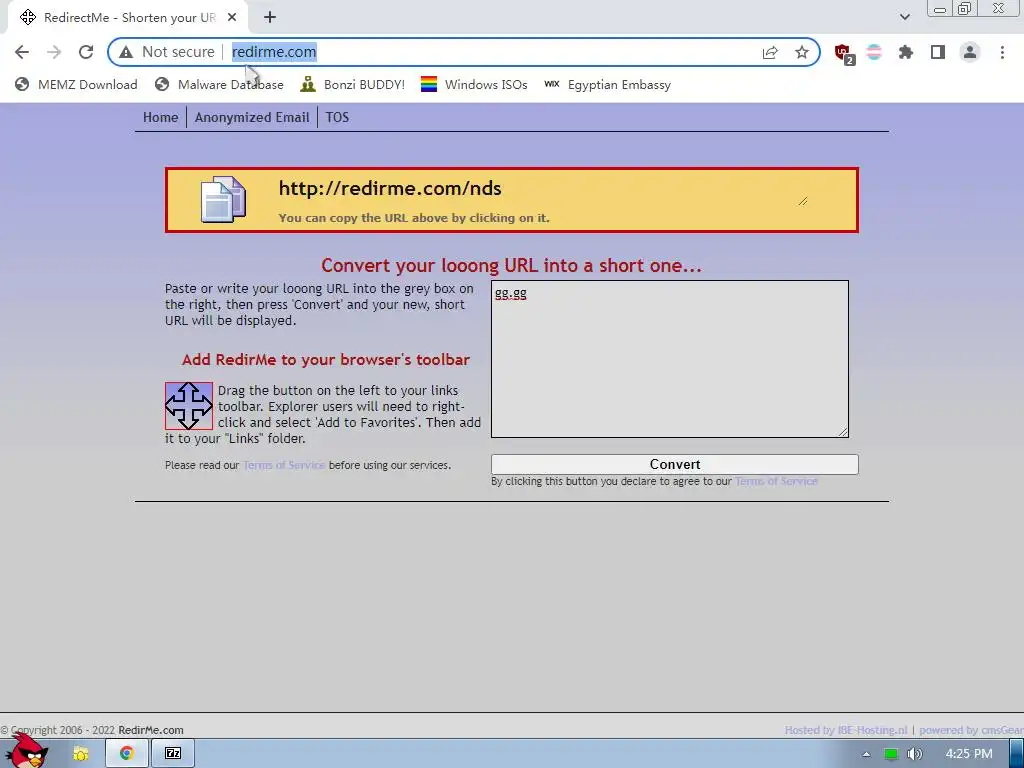Click the 'Convert your looong URL' heading
This screenshot has width=1024, height=768.
pos(511,266)
